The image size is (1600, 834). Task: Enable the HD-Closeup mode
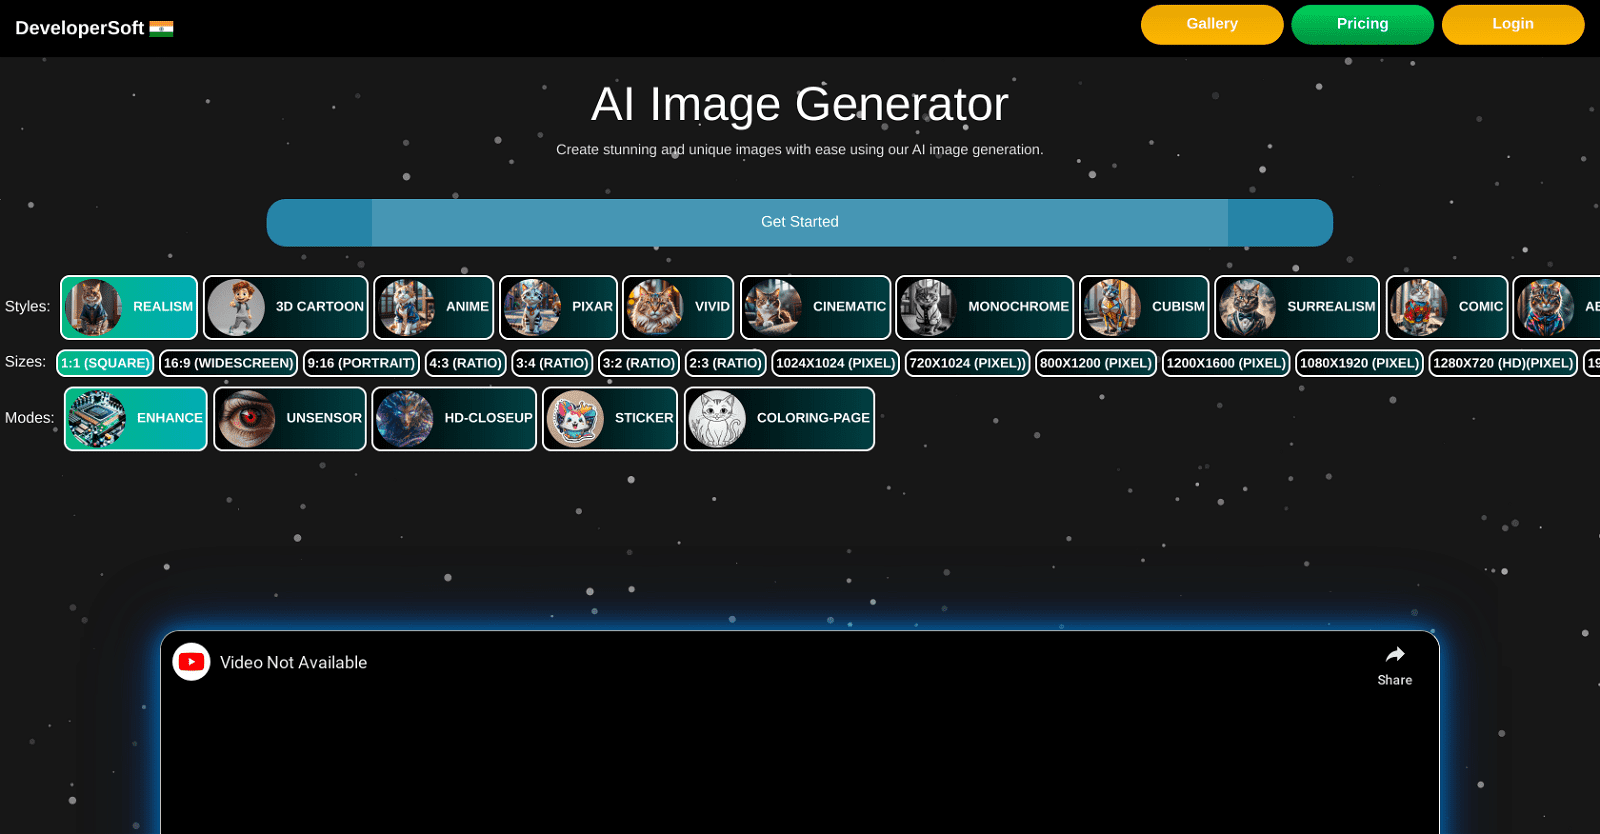click(454, 418)
